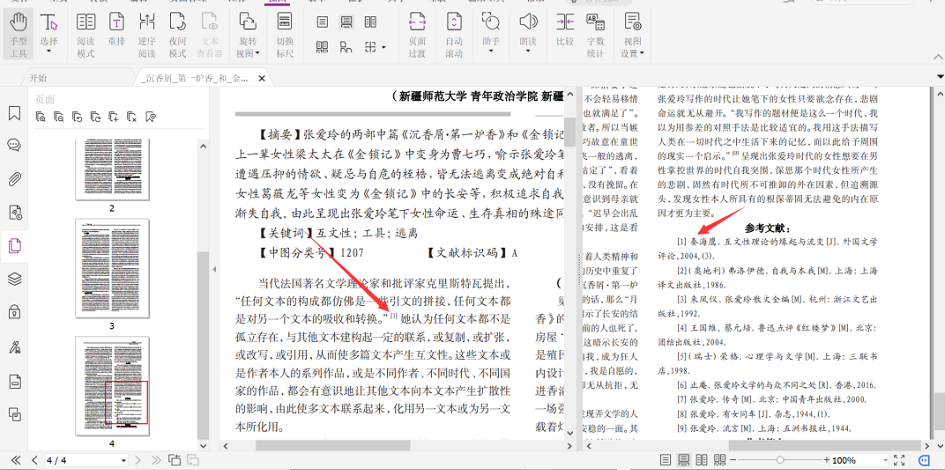This screenshot has height=470, width=945.
Task: Select facing pages view in ribbon
Action: point(371,22)
